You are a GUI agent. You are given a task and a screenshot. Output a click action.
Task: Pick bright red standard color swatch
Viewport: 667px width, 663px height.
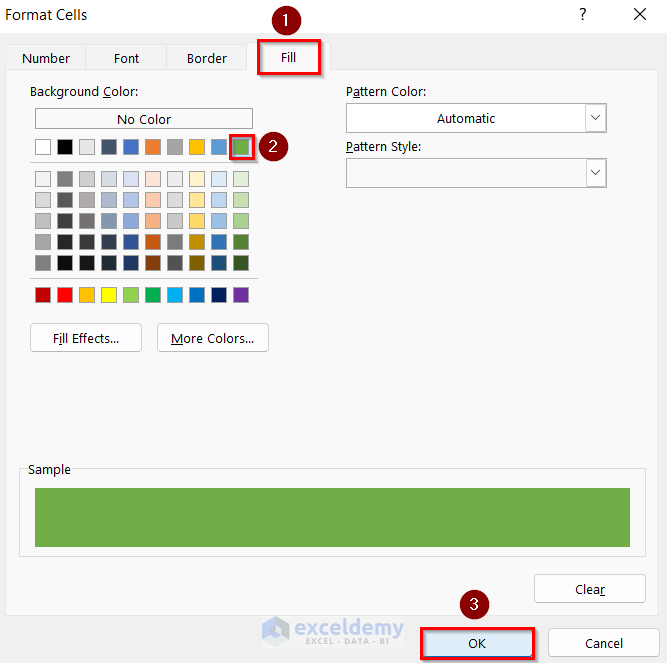(x=65, y=295)
